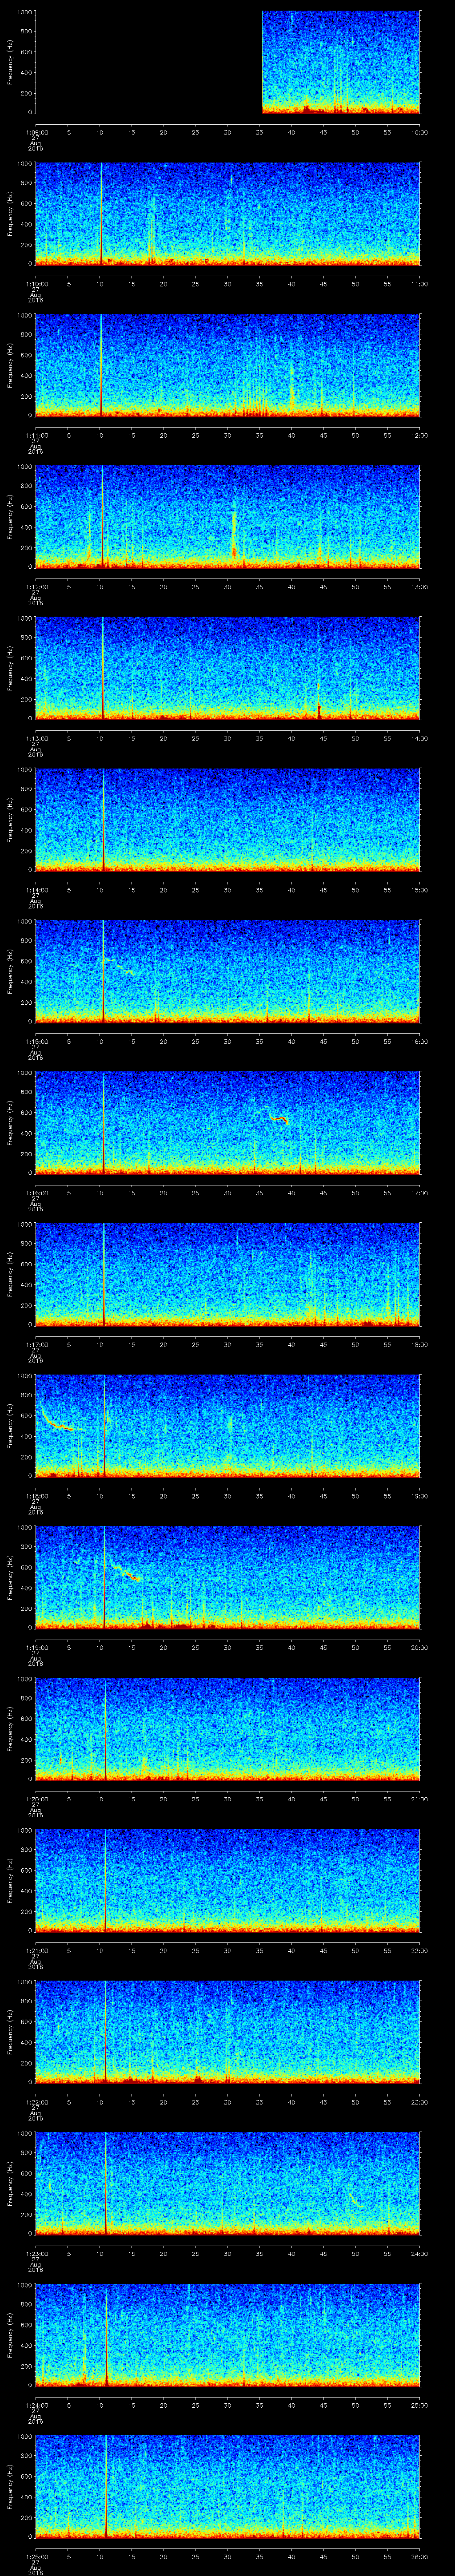Click the spectrogram panel starting at 1:09:00
Viewport: 455px width, 2576px height.
[228, 62]
